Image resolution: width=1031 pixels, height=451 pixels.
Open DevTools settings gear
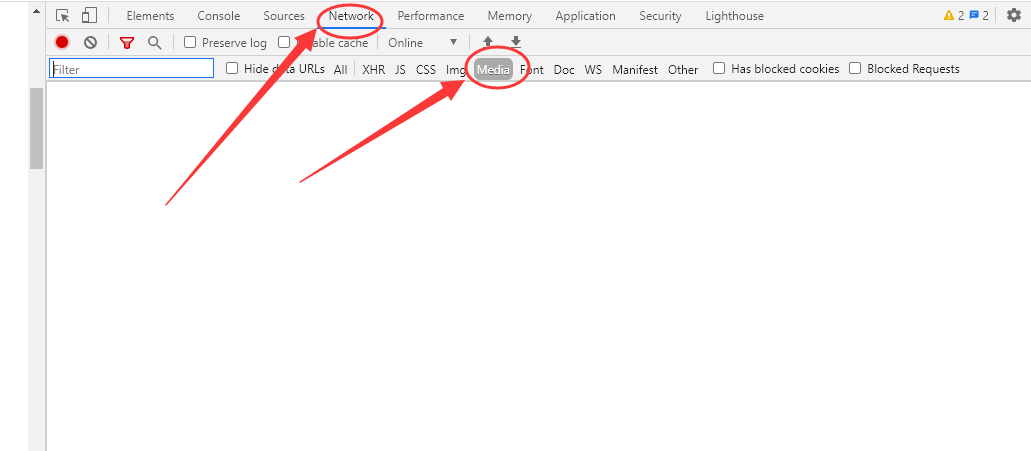[x=1013, y=16]
